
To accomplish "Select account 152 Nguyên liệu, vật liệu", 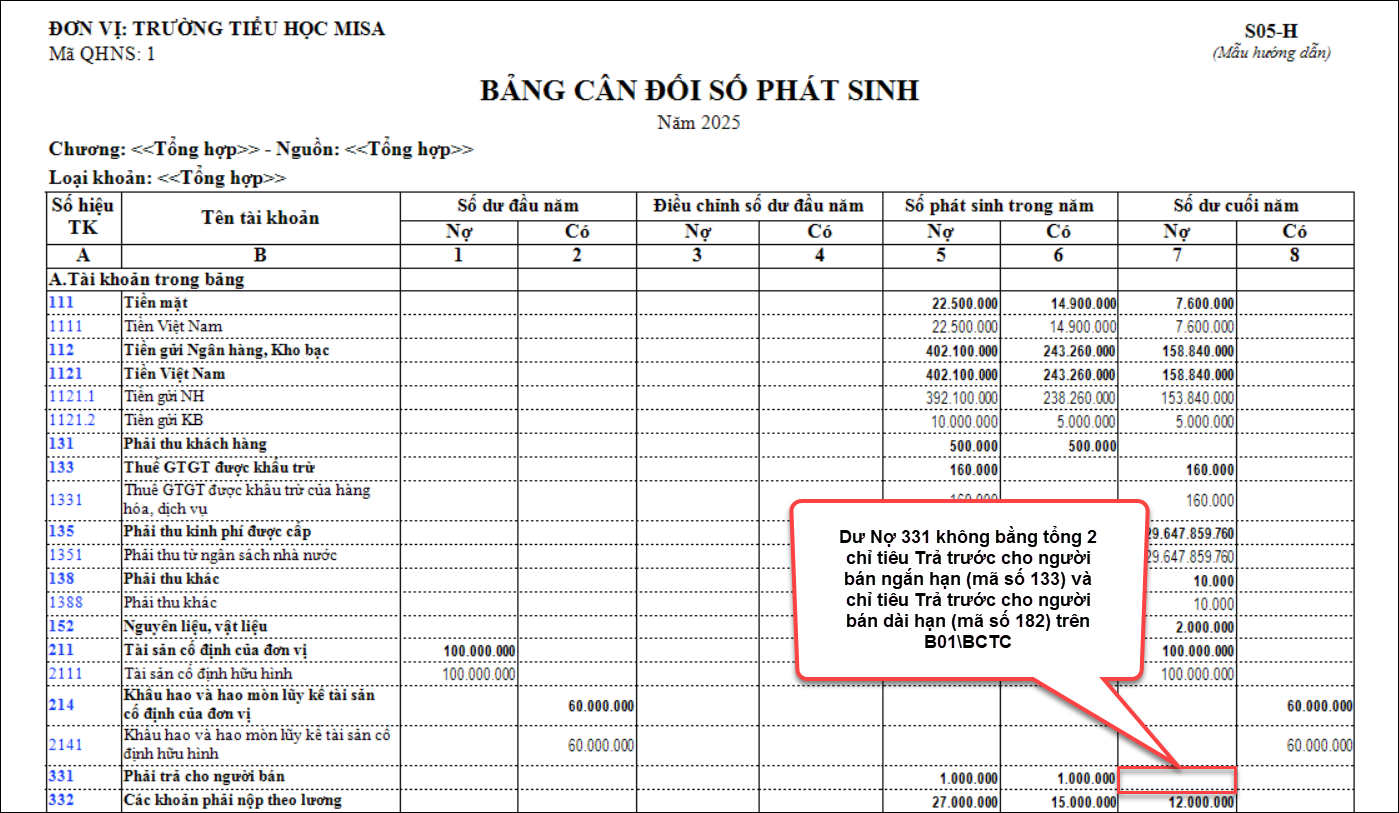I will [x=61, y=626].
